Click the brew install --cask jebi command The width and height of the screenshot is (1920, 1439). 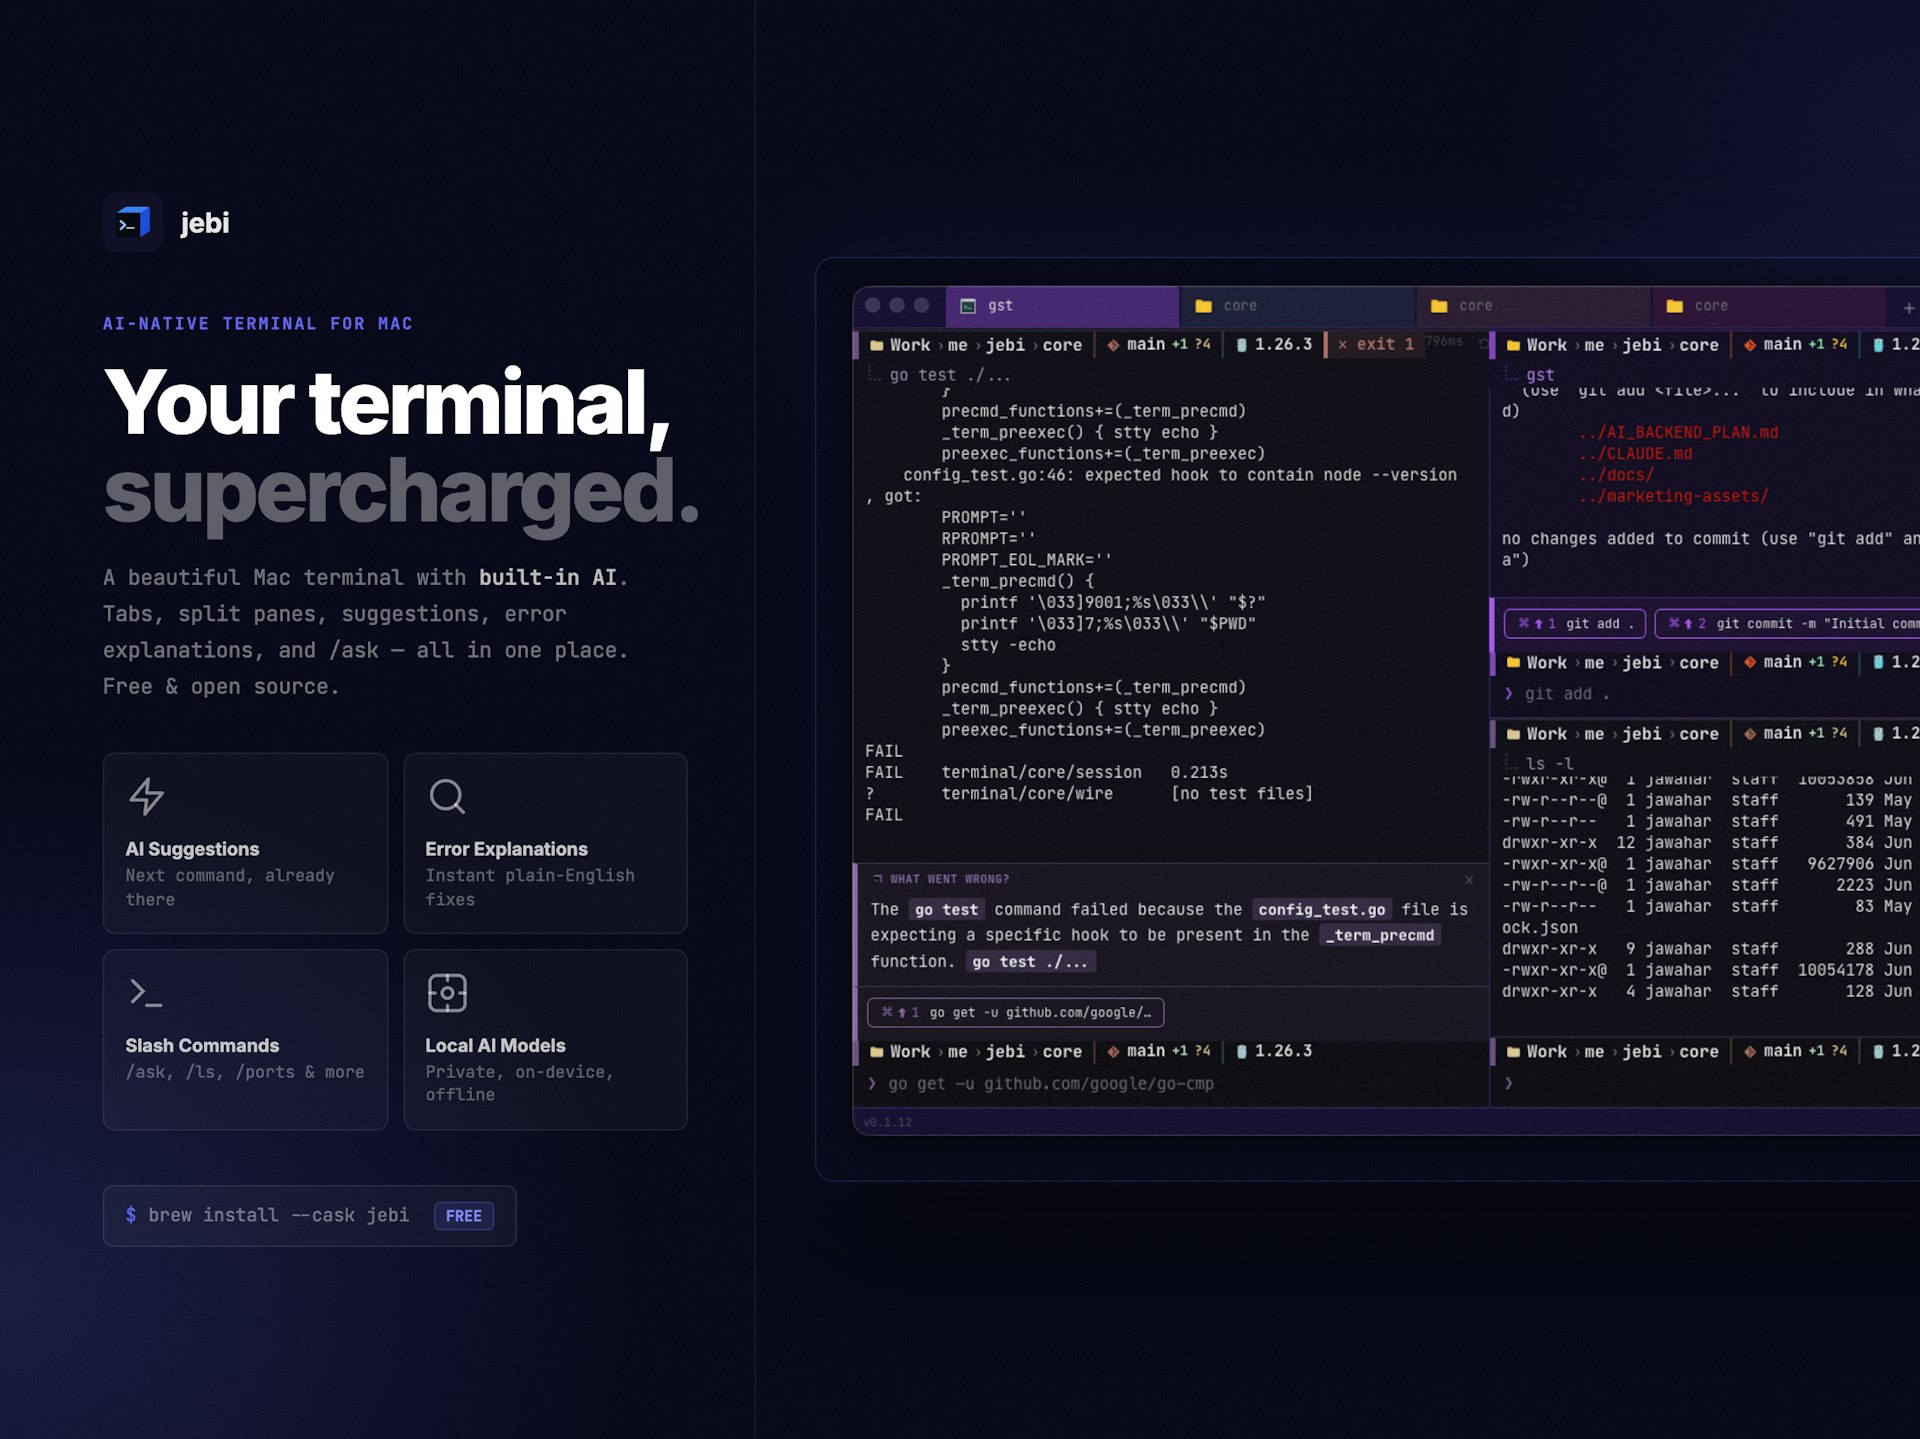[x=279, y=1215]
